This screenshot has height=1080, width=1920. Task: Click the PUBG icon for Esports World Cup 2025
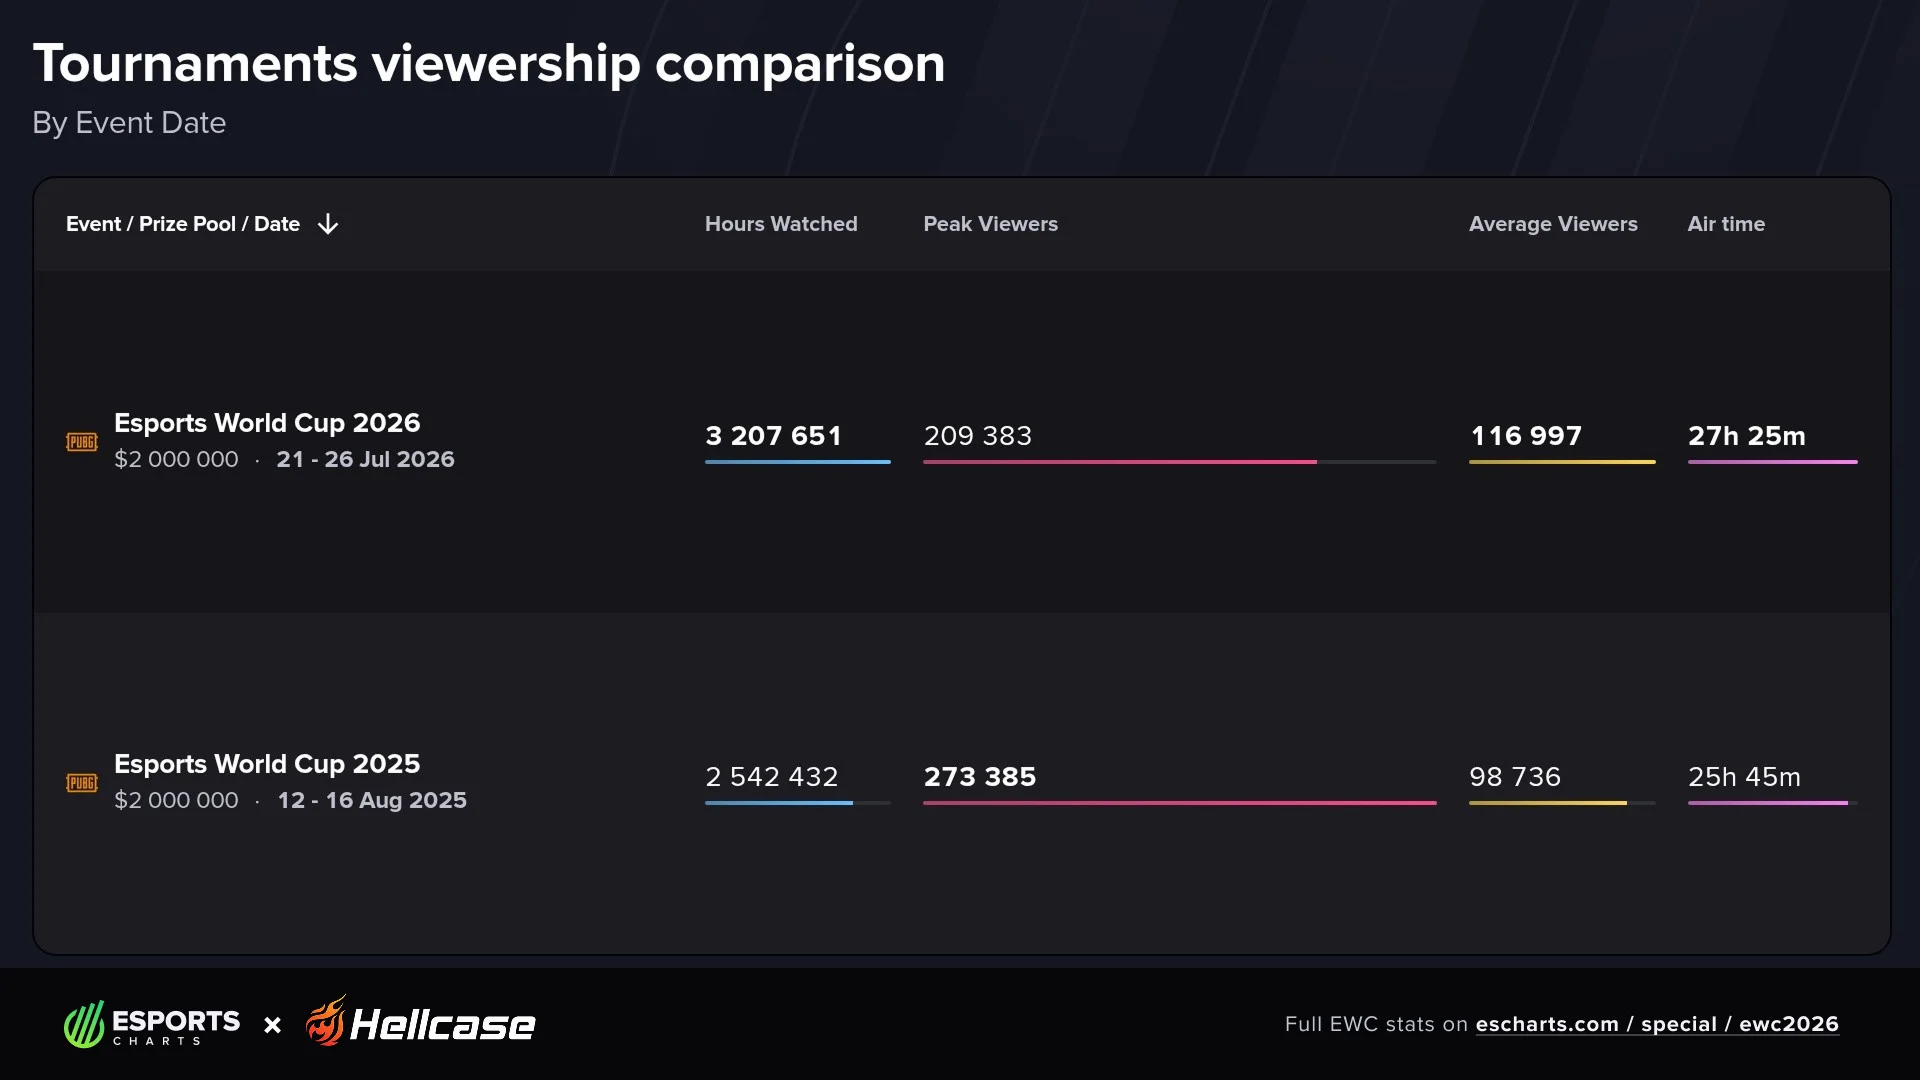coord(82,783)
